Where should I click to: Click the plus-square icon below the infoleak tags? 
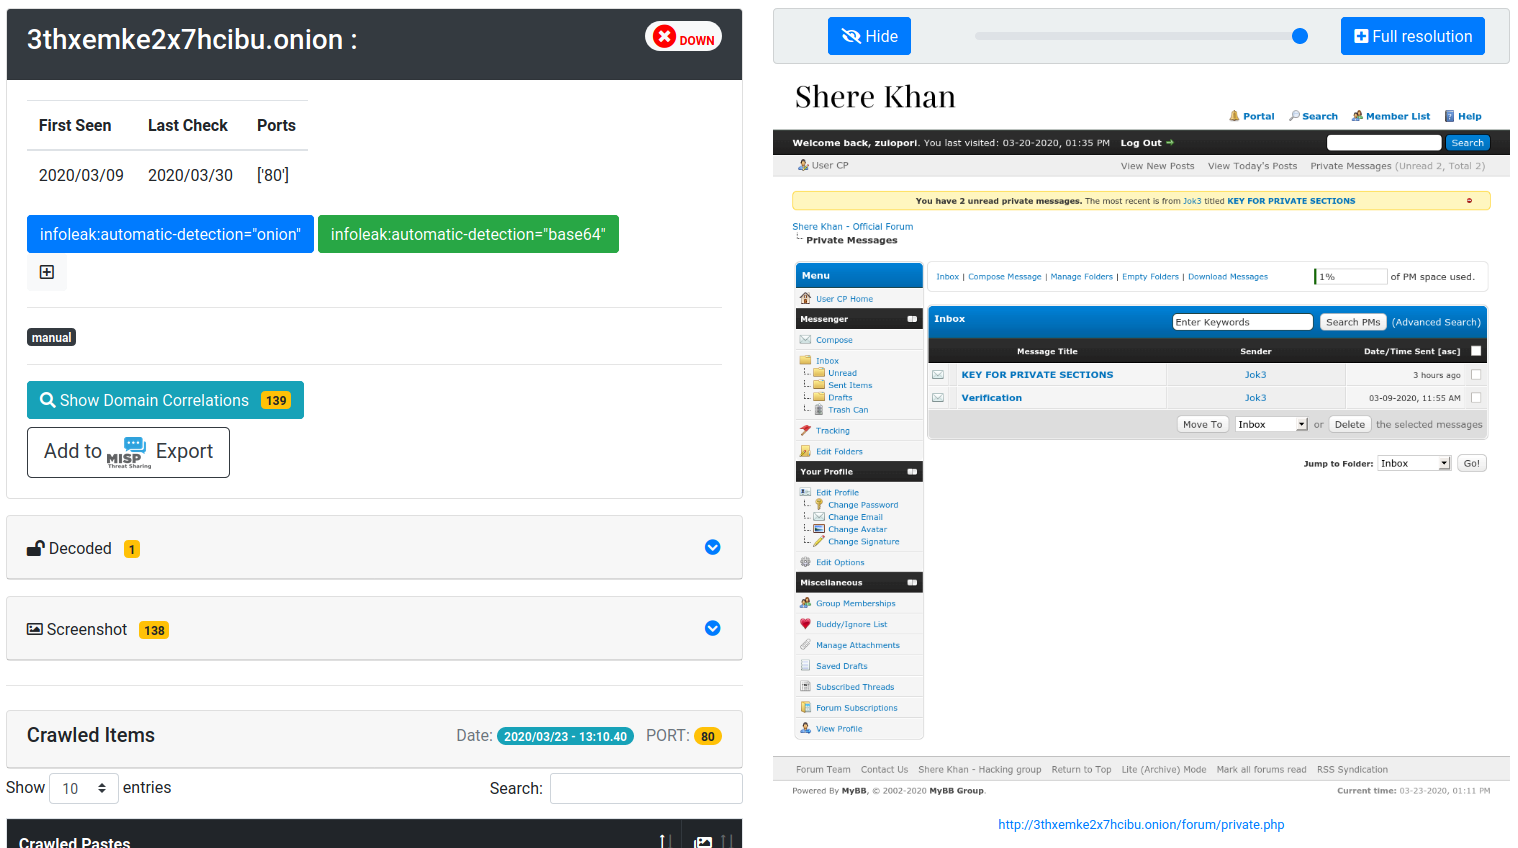(47, 272)
